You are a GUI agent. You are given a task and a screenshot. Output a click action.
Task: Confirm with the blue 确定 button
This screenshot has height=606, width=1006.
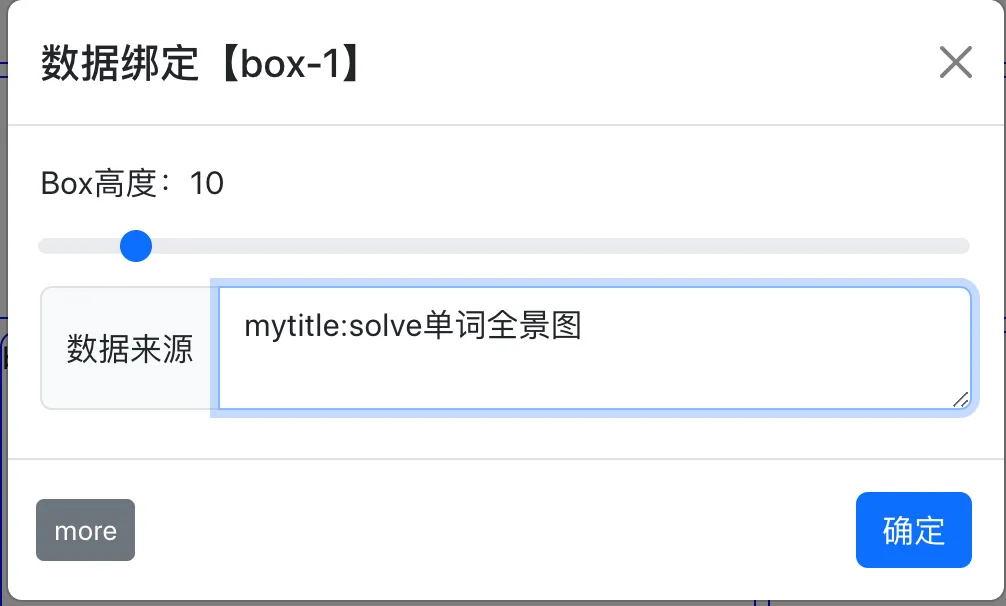(x=913, y=530)
